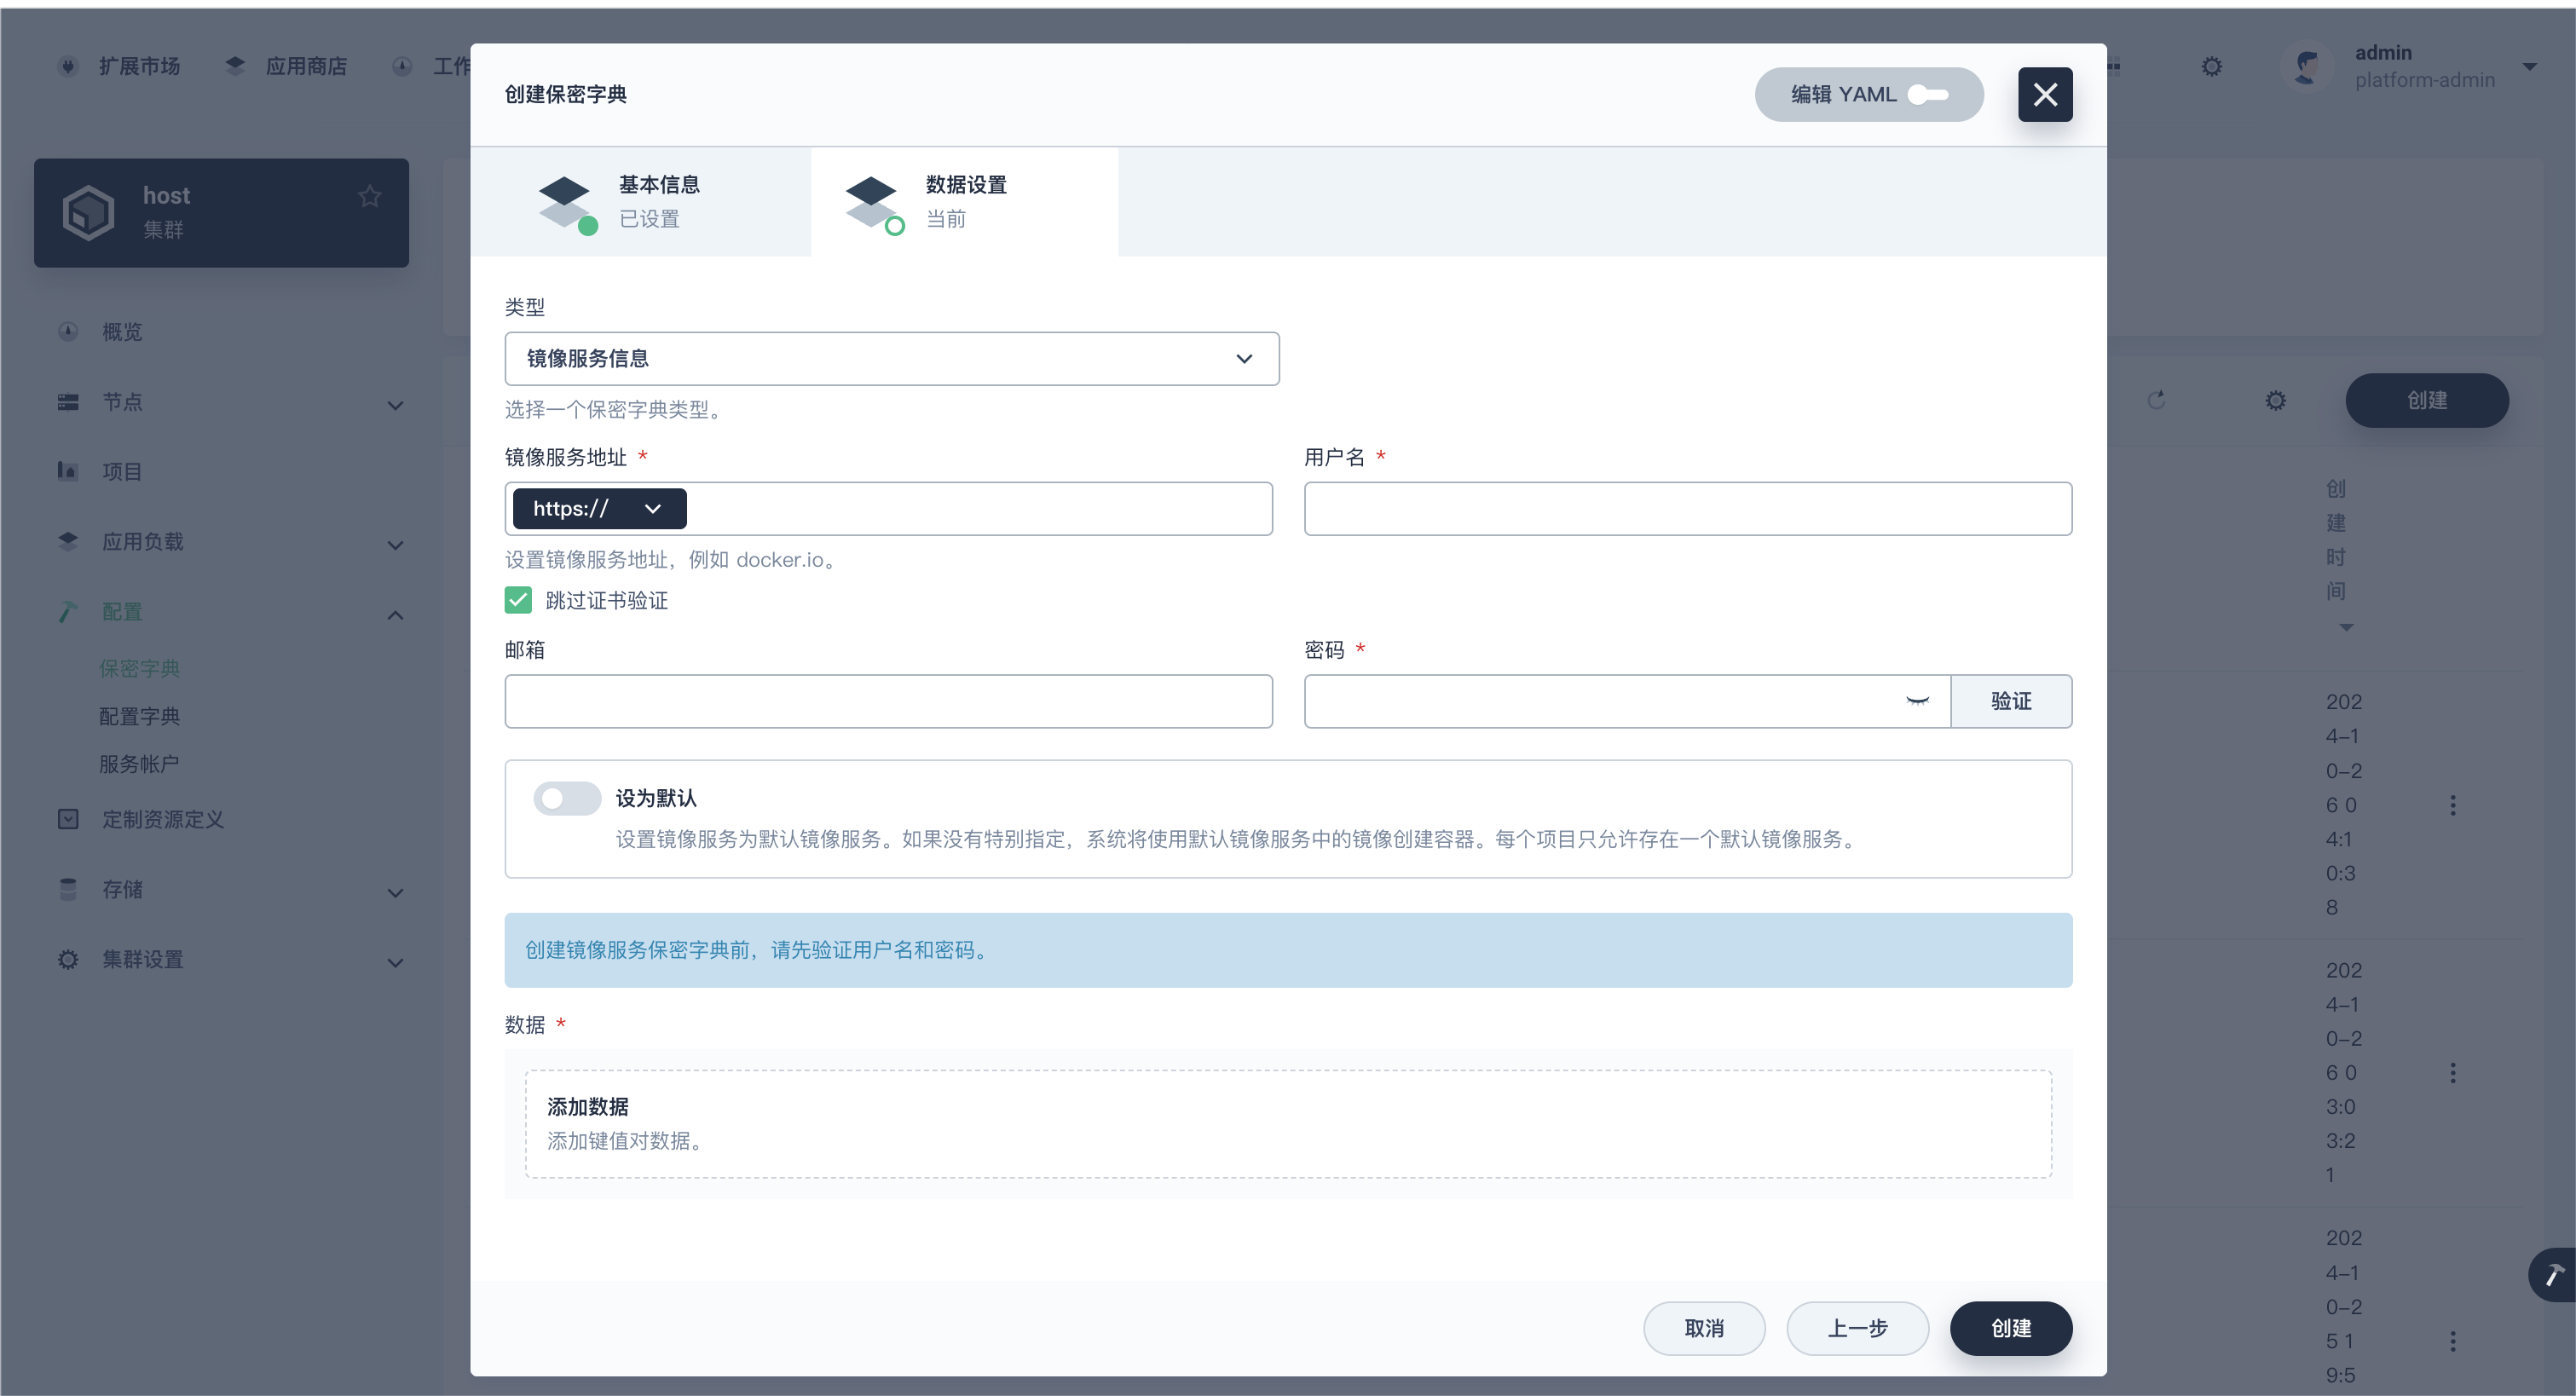This screenshot has height=1396, width=2576.
Task: Click the admin user avatar
Action: pyautogui.click(x=2307, y=66)
